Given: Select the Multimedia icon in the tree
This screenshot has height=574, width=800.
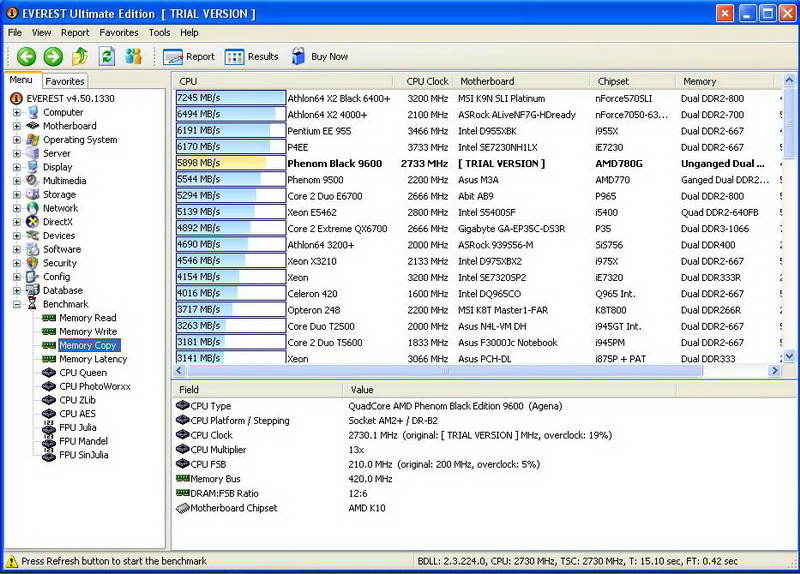Looking at the screenshot, I should 33,181.
